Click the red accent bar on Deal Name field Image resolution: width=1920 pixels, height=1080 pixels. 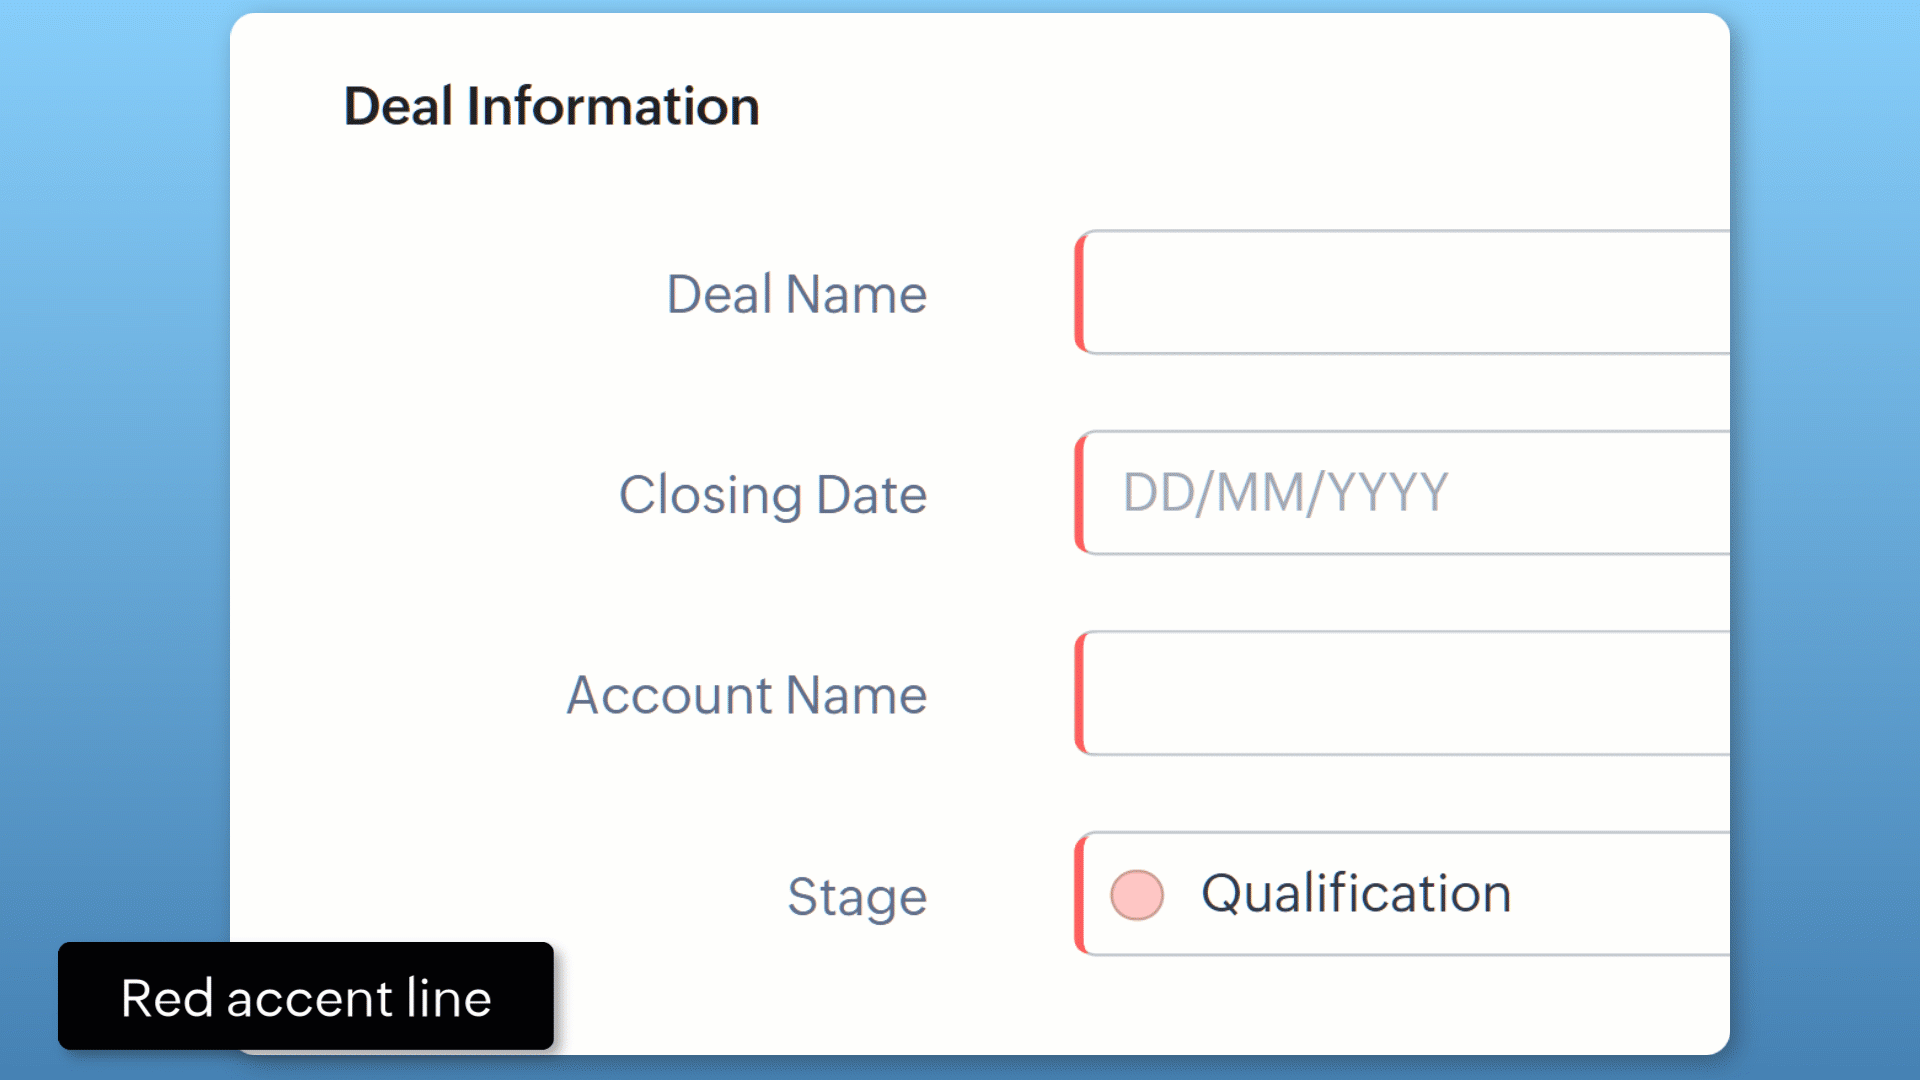tap(1080, 293)
